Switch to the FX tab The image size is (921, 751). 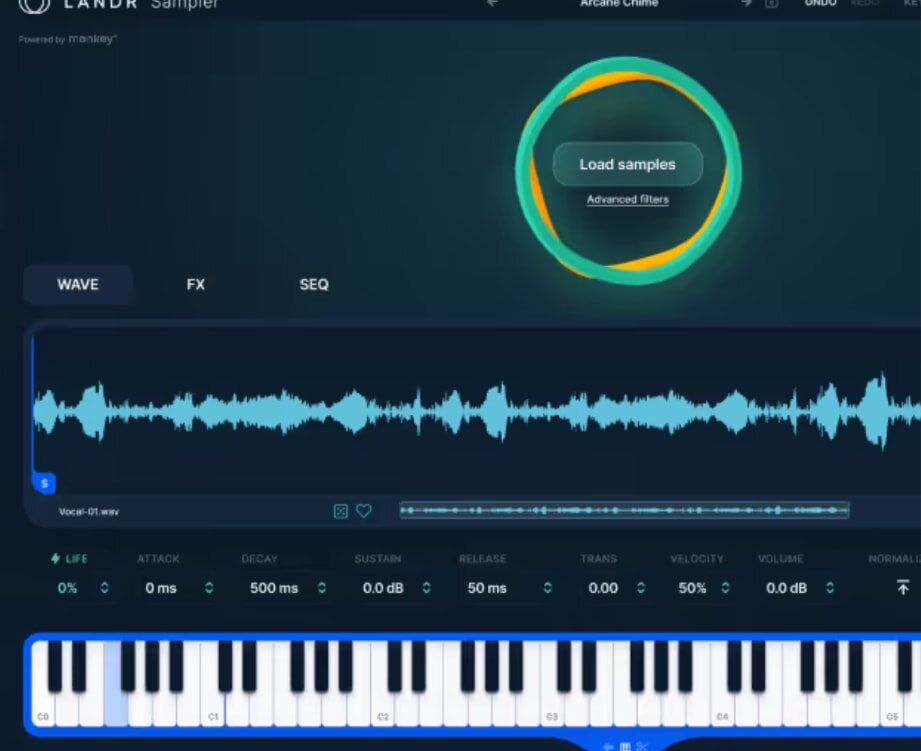195,284
